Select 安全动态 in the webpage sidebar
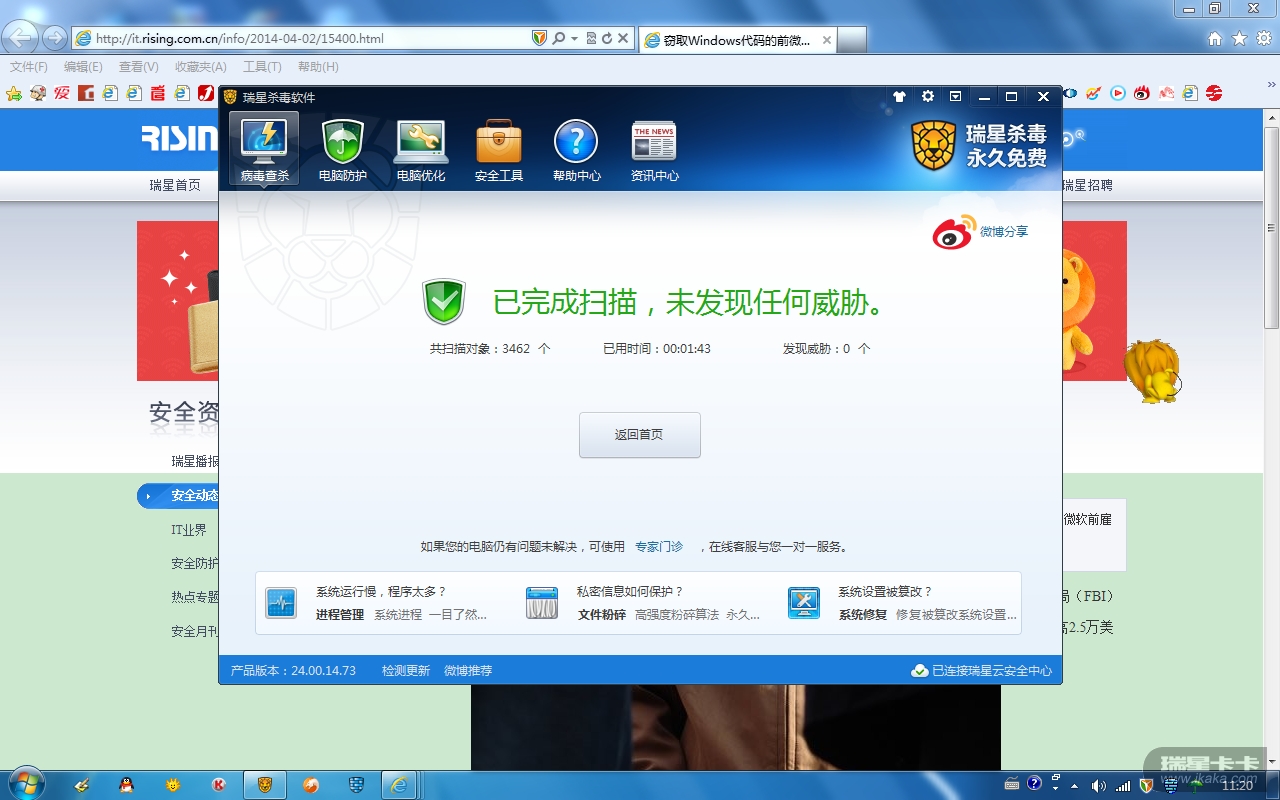The image size is (1280, 800). pyautogui.click(x=178, y=496)
